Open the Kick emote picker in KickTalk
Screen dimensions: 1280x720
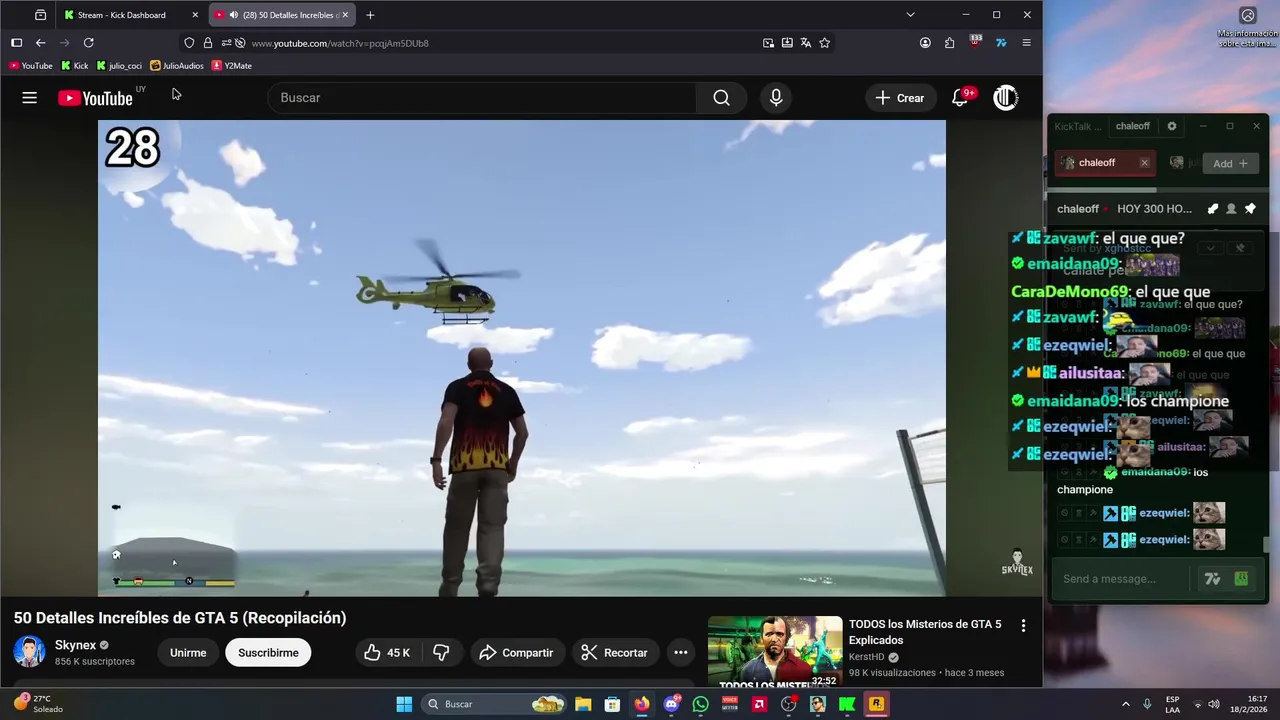tap(1241, 579)
